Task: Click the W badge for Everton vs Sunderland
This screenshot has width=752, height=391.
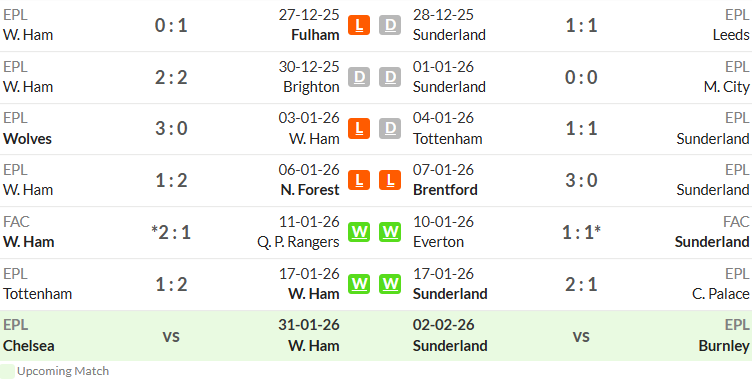Action: pos(390,232)
